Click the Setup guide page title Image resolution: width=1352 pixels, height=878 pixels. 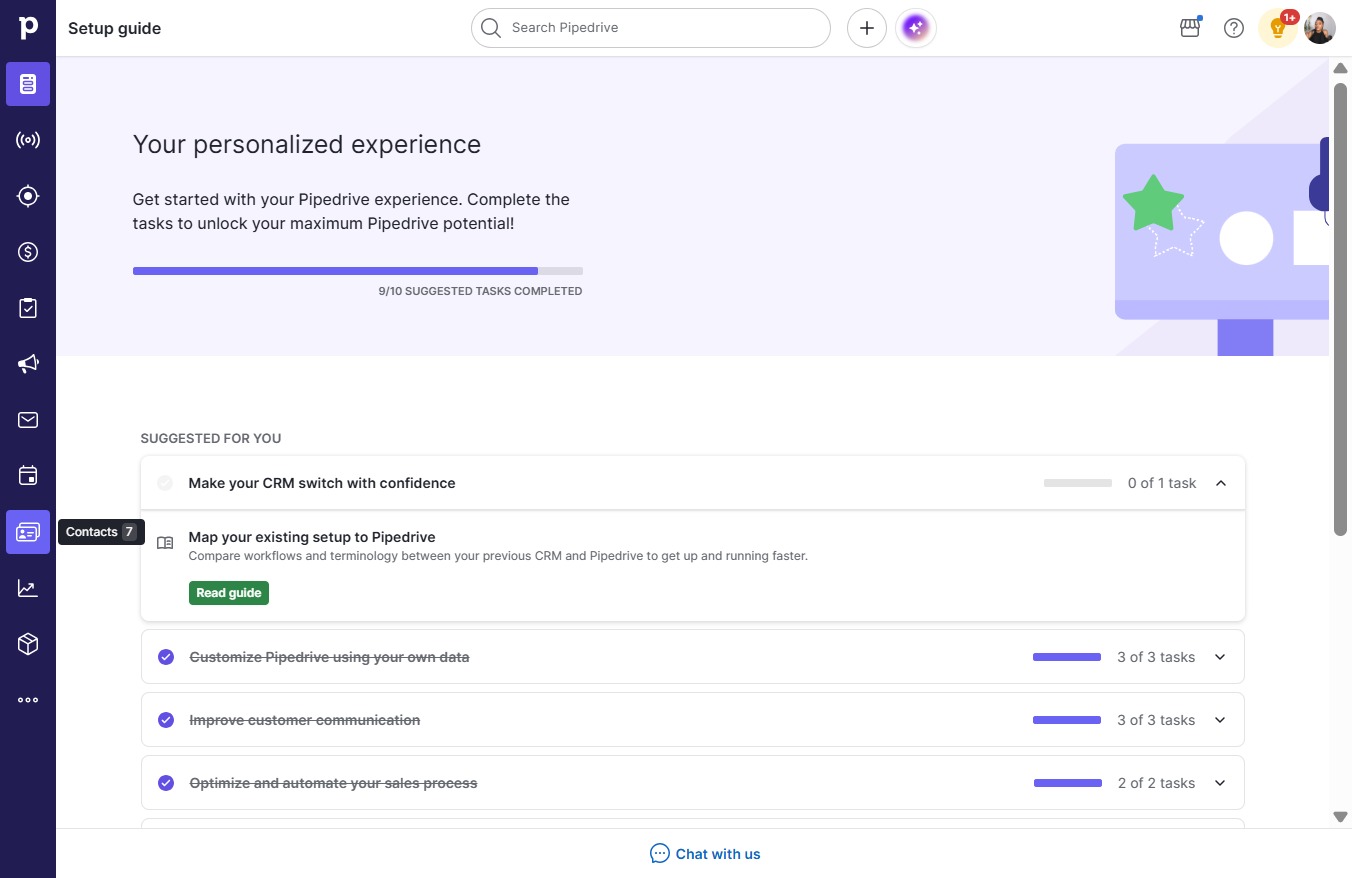click(114, 28)
